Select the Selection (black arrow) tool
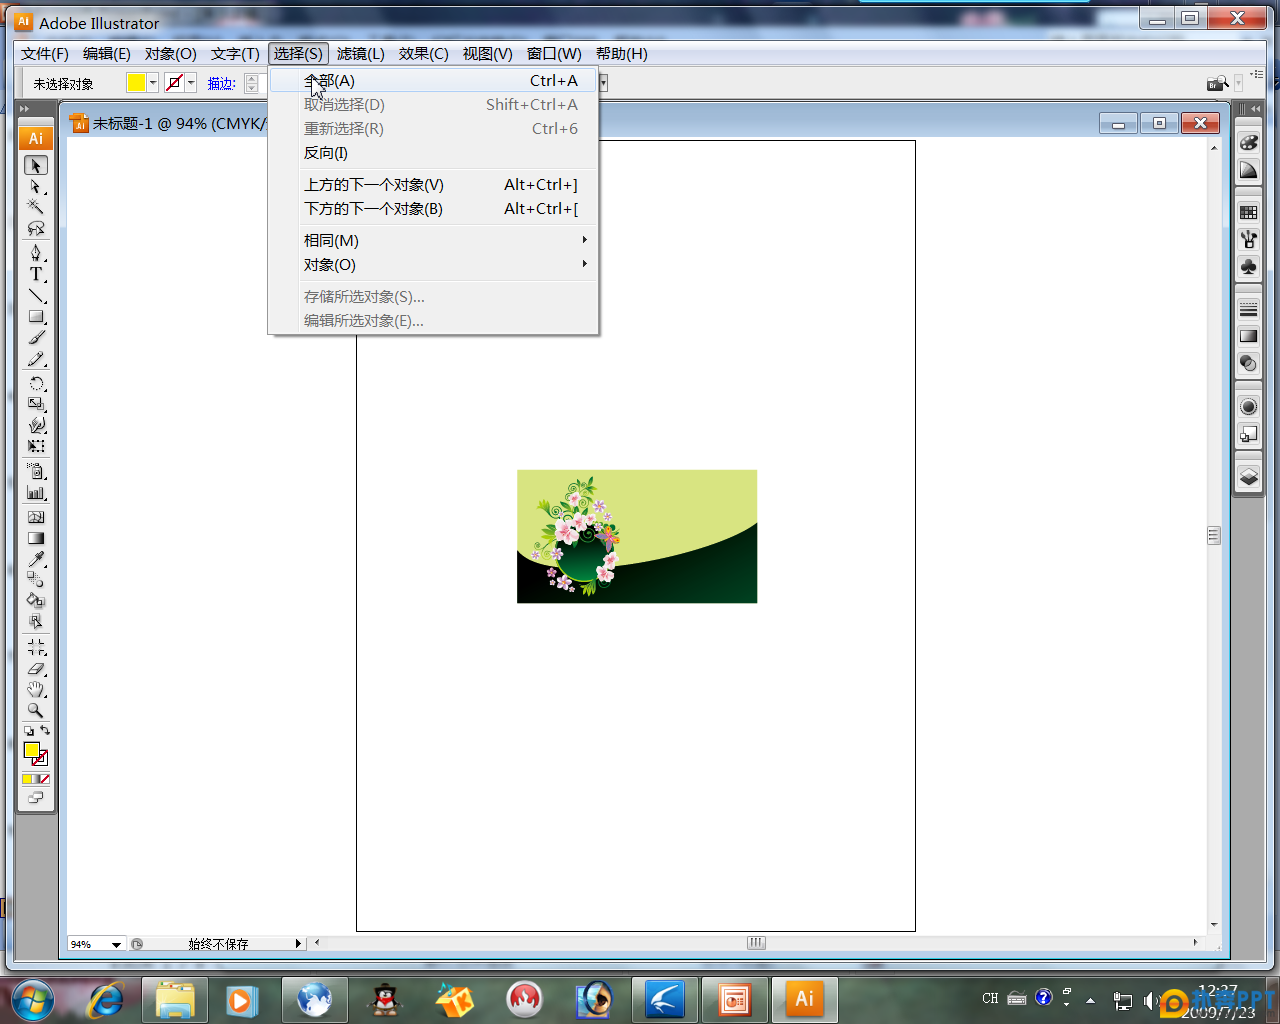 click(x=36, y=165)
